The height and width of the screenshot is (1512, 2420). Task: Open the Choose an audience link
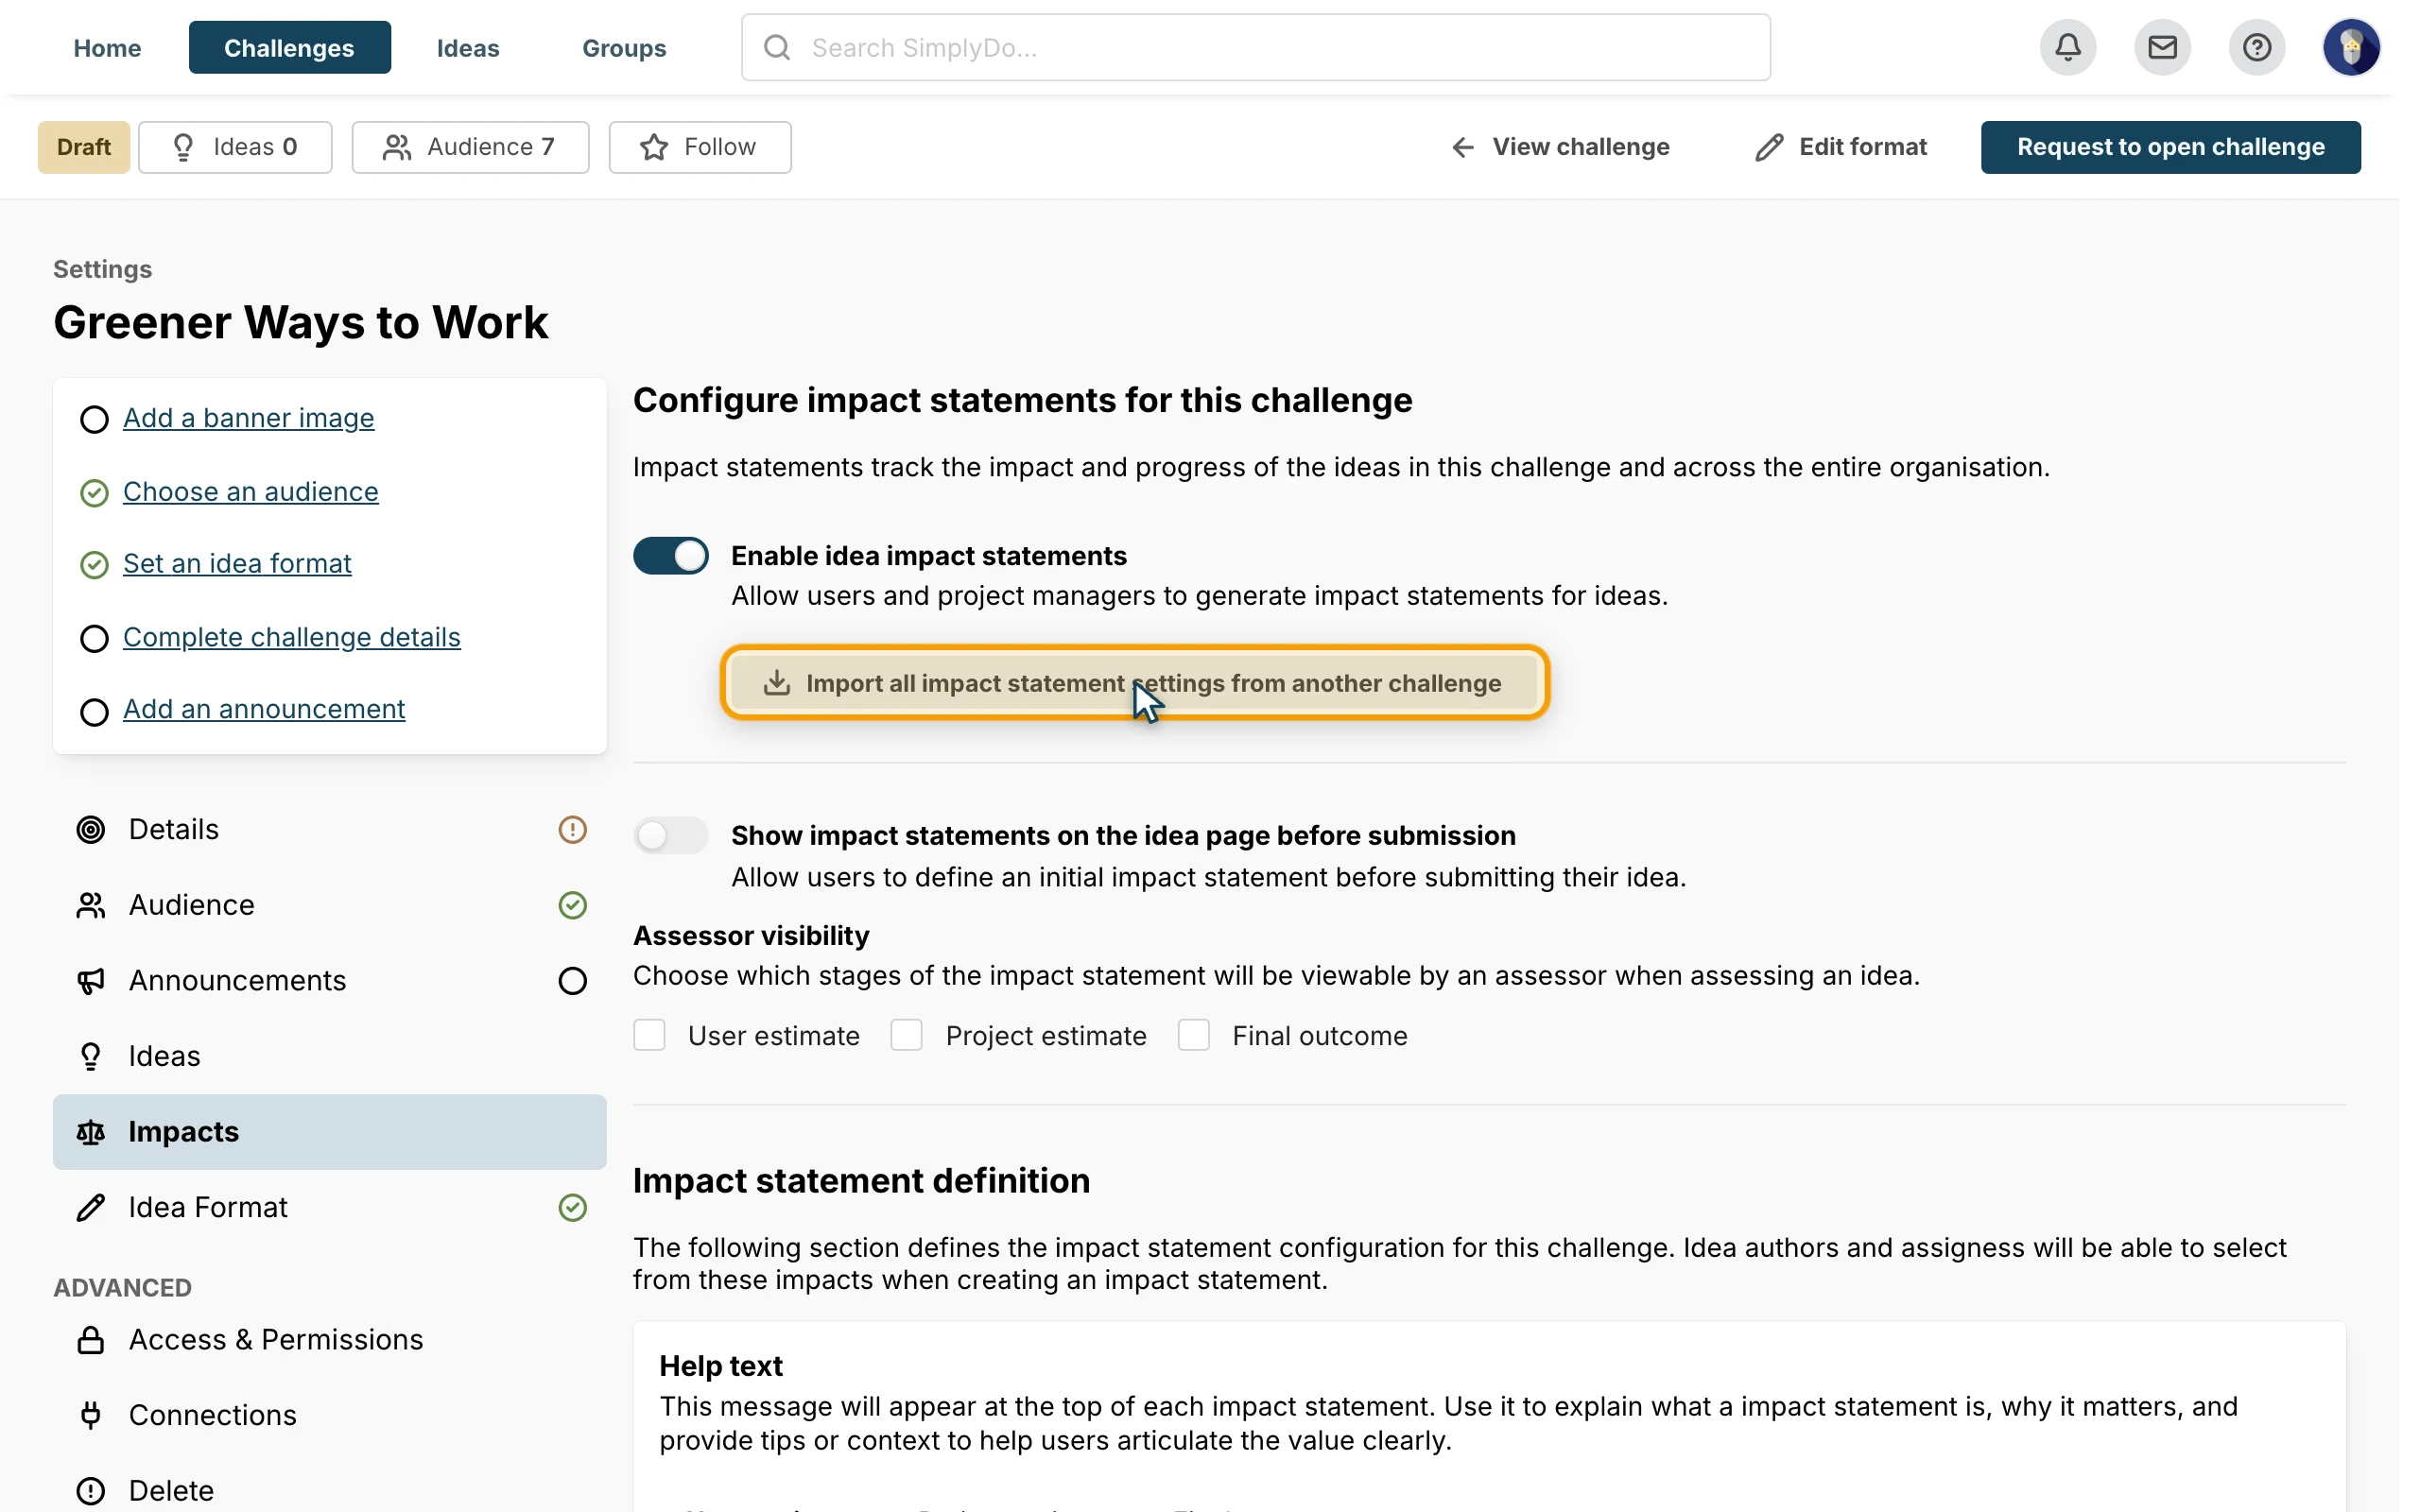(x=250, y=492)
